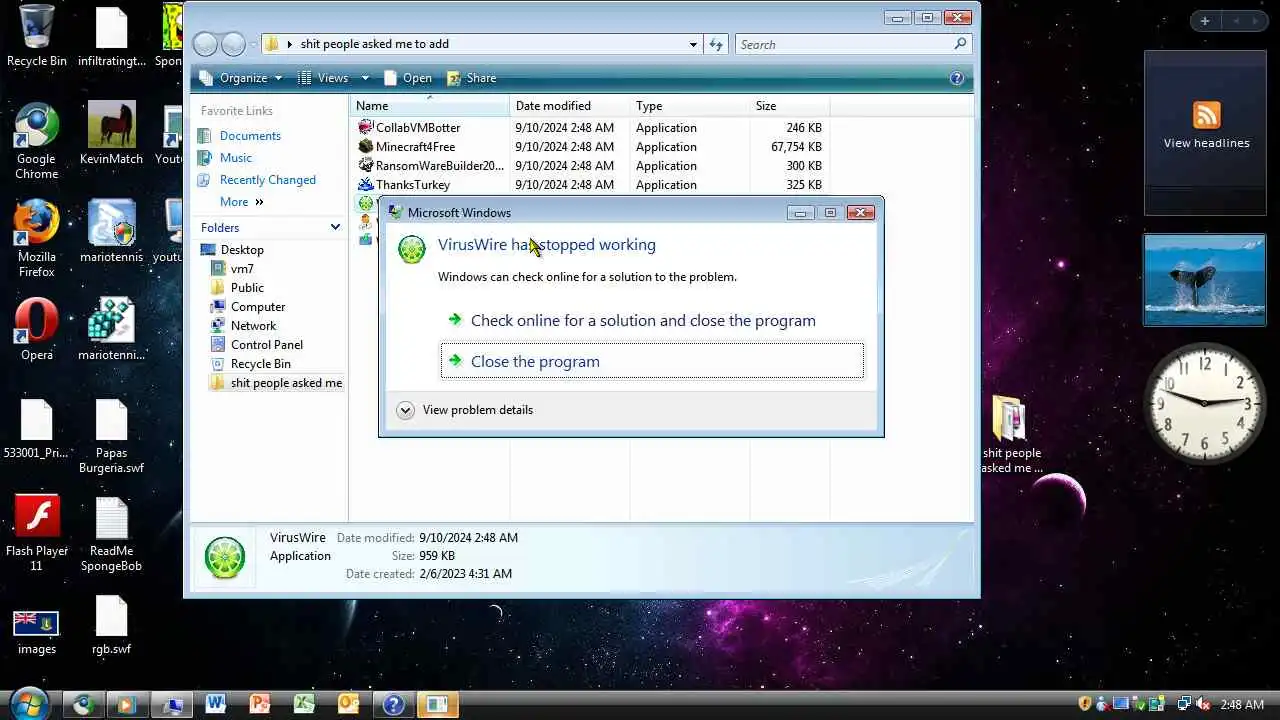Click the Open toolbar button
This screenshot has height=720, width=1280.
(408, 78)
